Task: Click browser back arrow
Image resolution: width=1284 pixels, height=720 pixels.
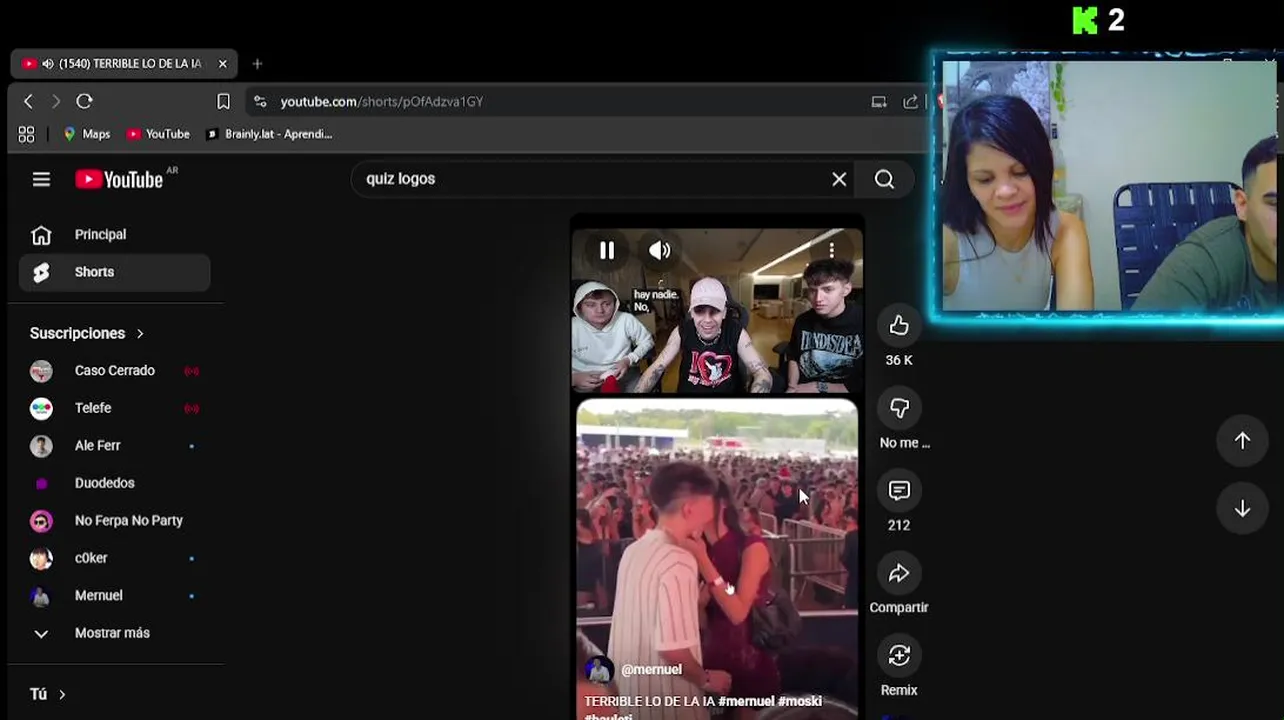Action: point(28,101)
